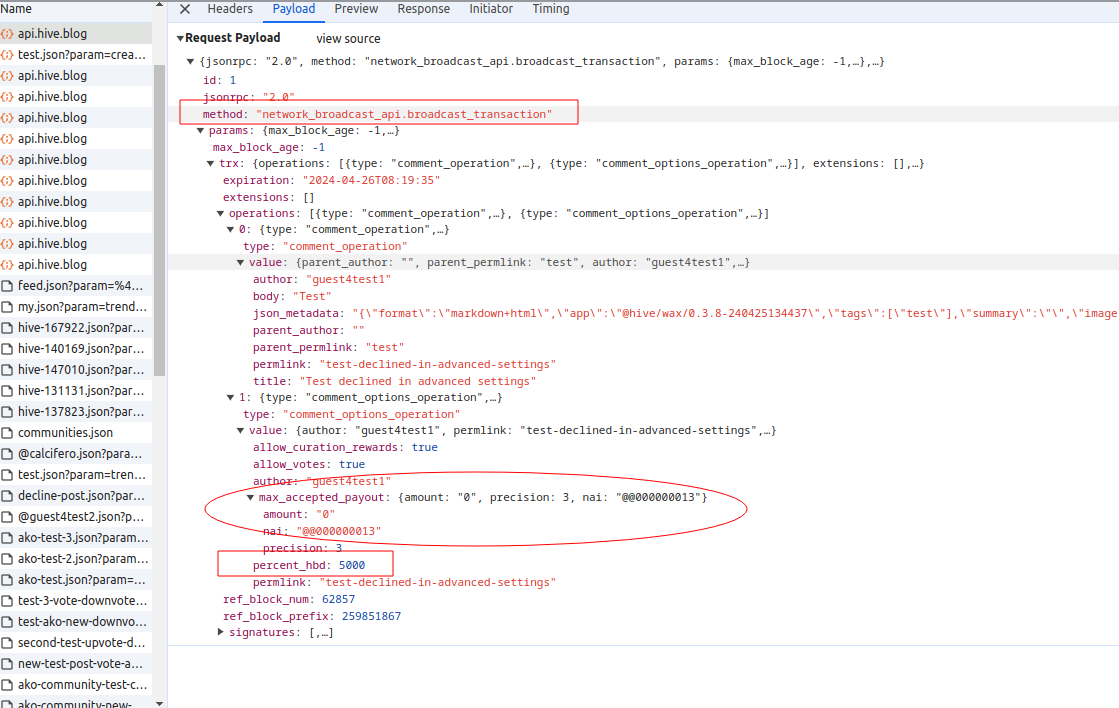This screenshot has width=1119, height=708.
Task: Collapse the operations array node
Action: pos(220,213)
